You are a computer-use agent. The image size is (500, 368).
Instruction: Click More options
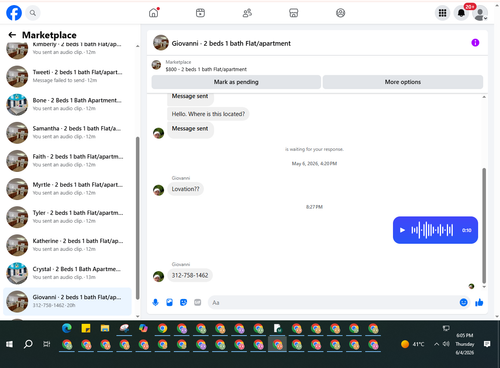403,82
